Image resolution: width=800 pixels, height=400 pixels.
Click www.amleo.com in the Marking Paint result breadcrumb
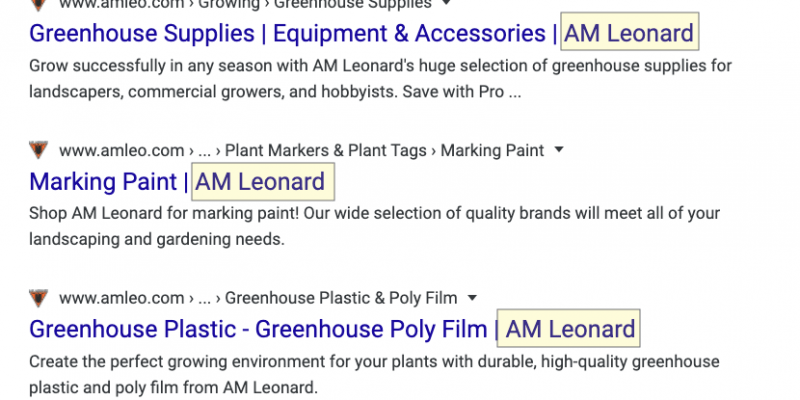[122, 151]
